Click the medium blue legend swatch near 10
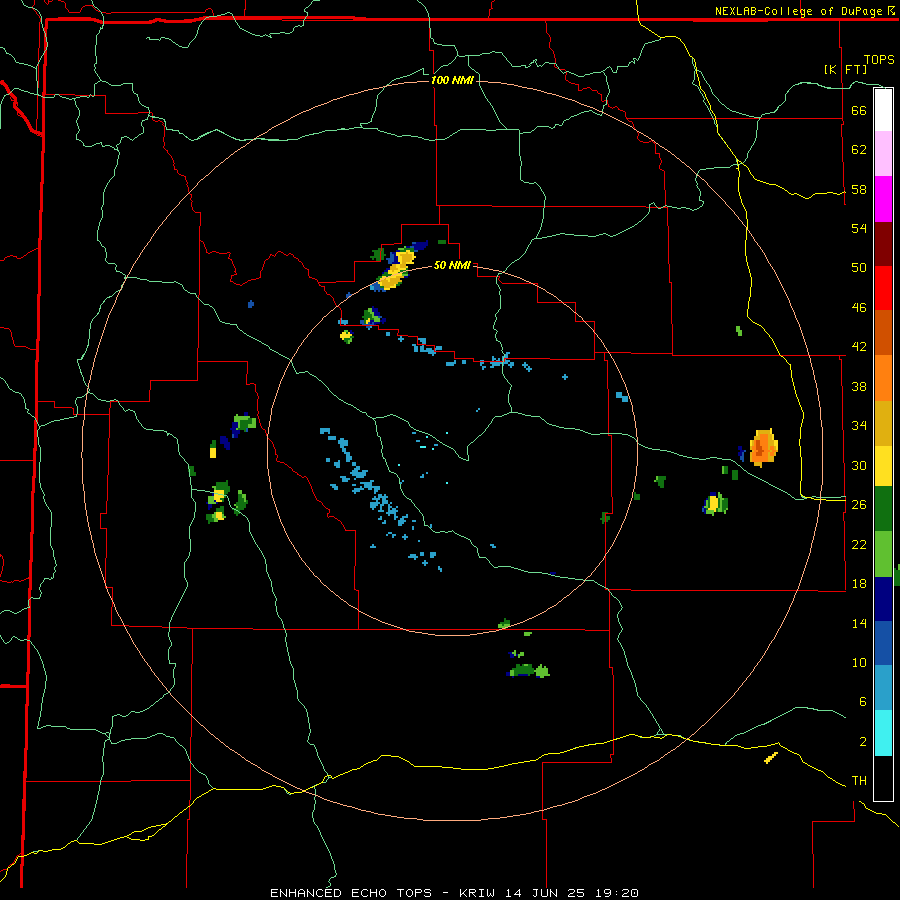This screenshot has width=900, height=900. tap(883, 643)
